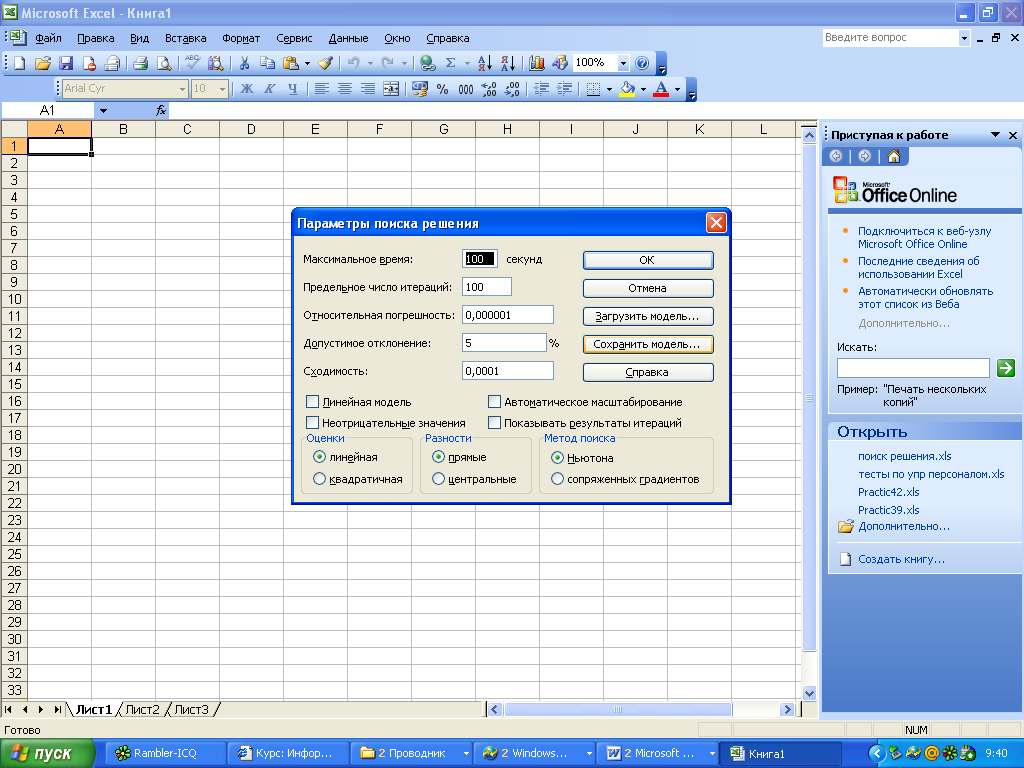Click the Chart Wizard icon
The image size is (1024, 768).
537,63
